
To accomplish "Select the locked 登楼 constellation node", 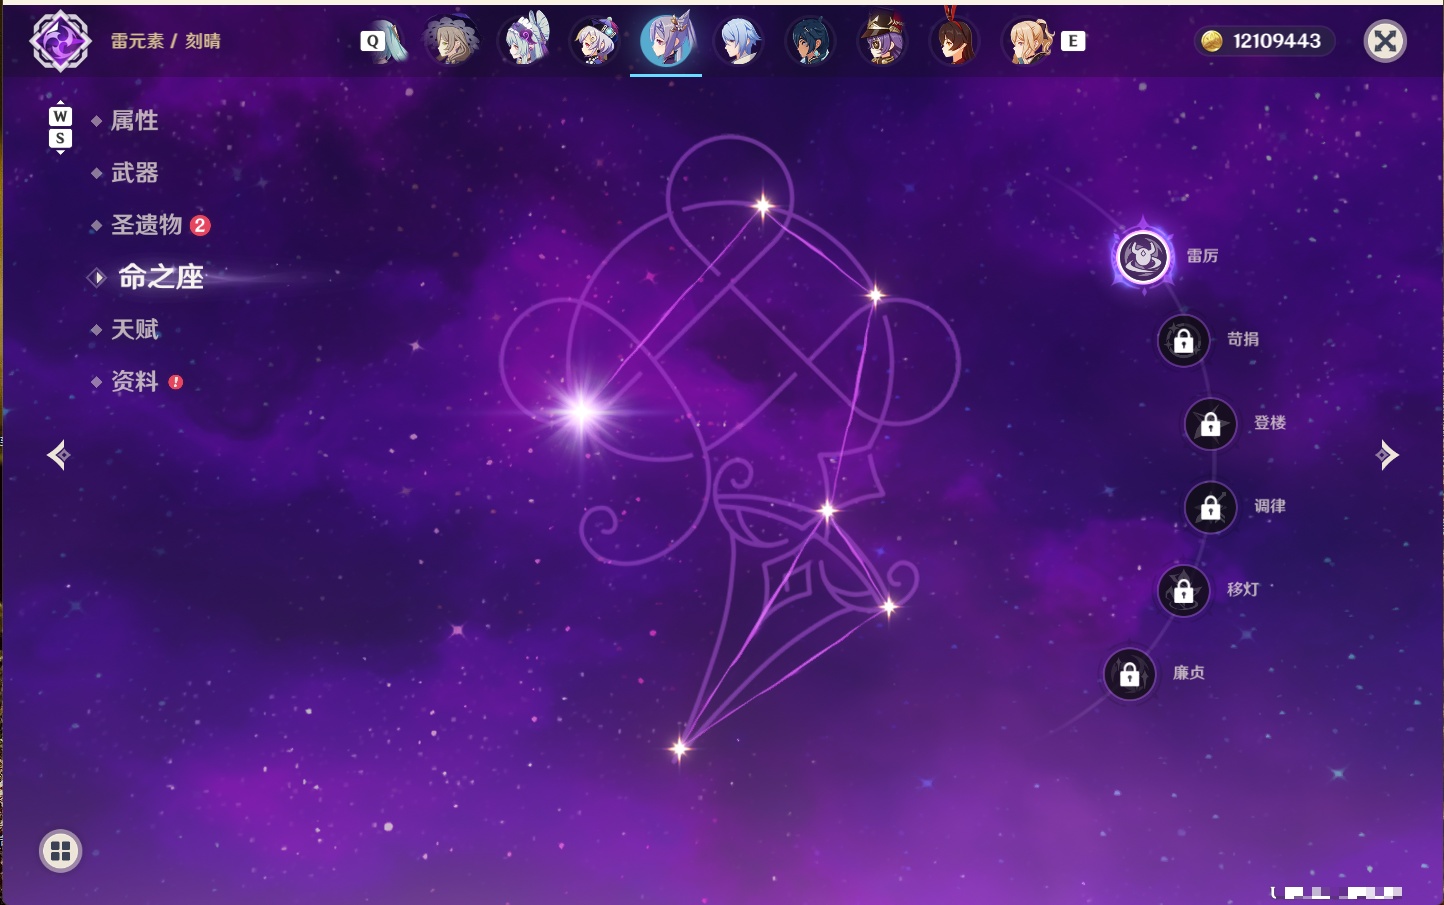I will click(x=1211, y=424).
